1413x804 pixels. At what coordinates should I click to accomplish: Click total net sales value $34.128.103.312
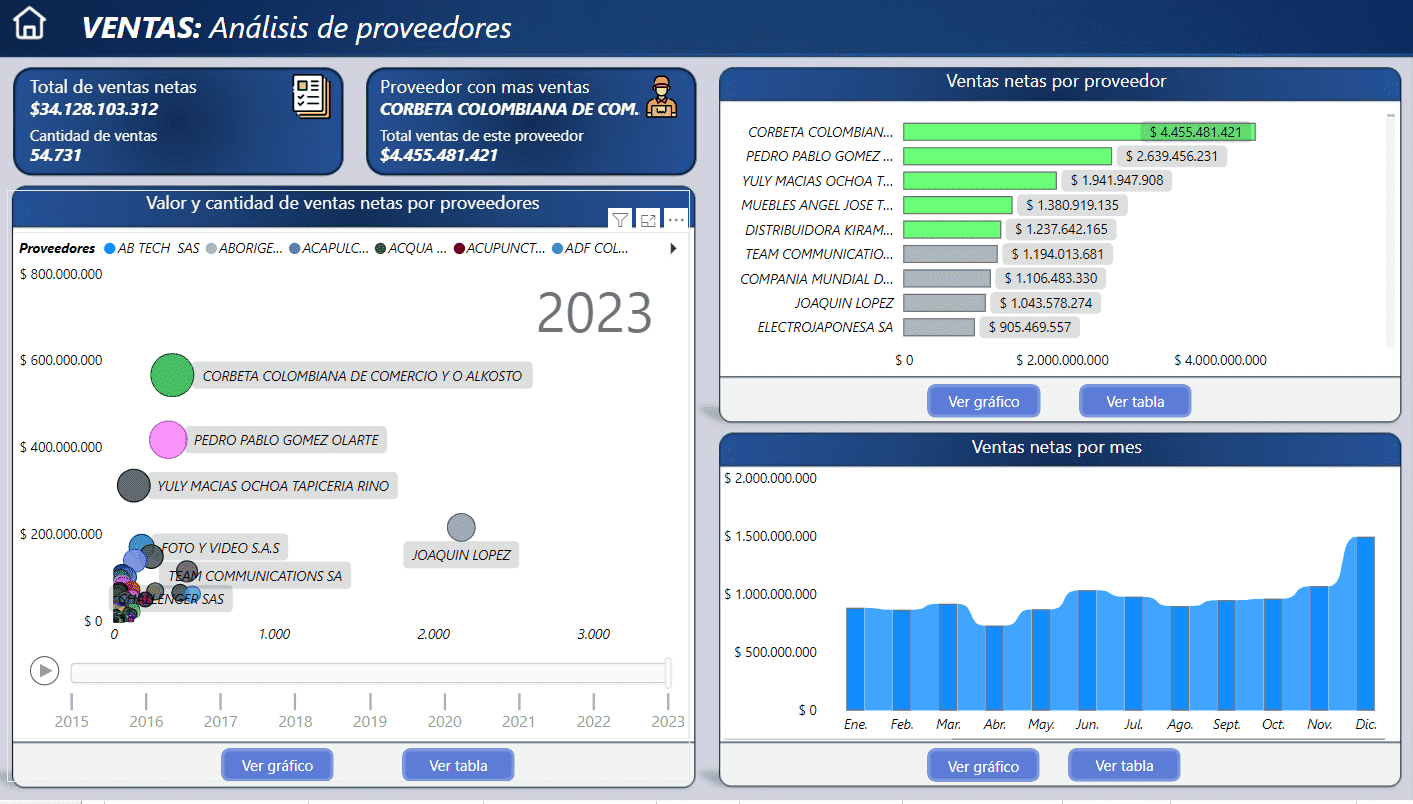(94, 109)
